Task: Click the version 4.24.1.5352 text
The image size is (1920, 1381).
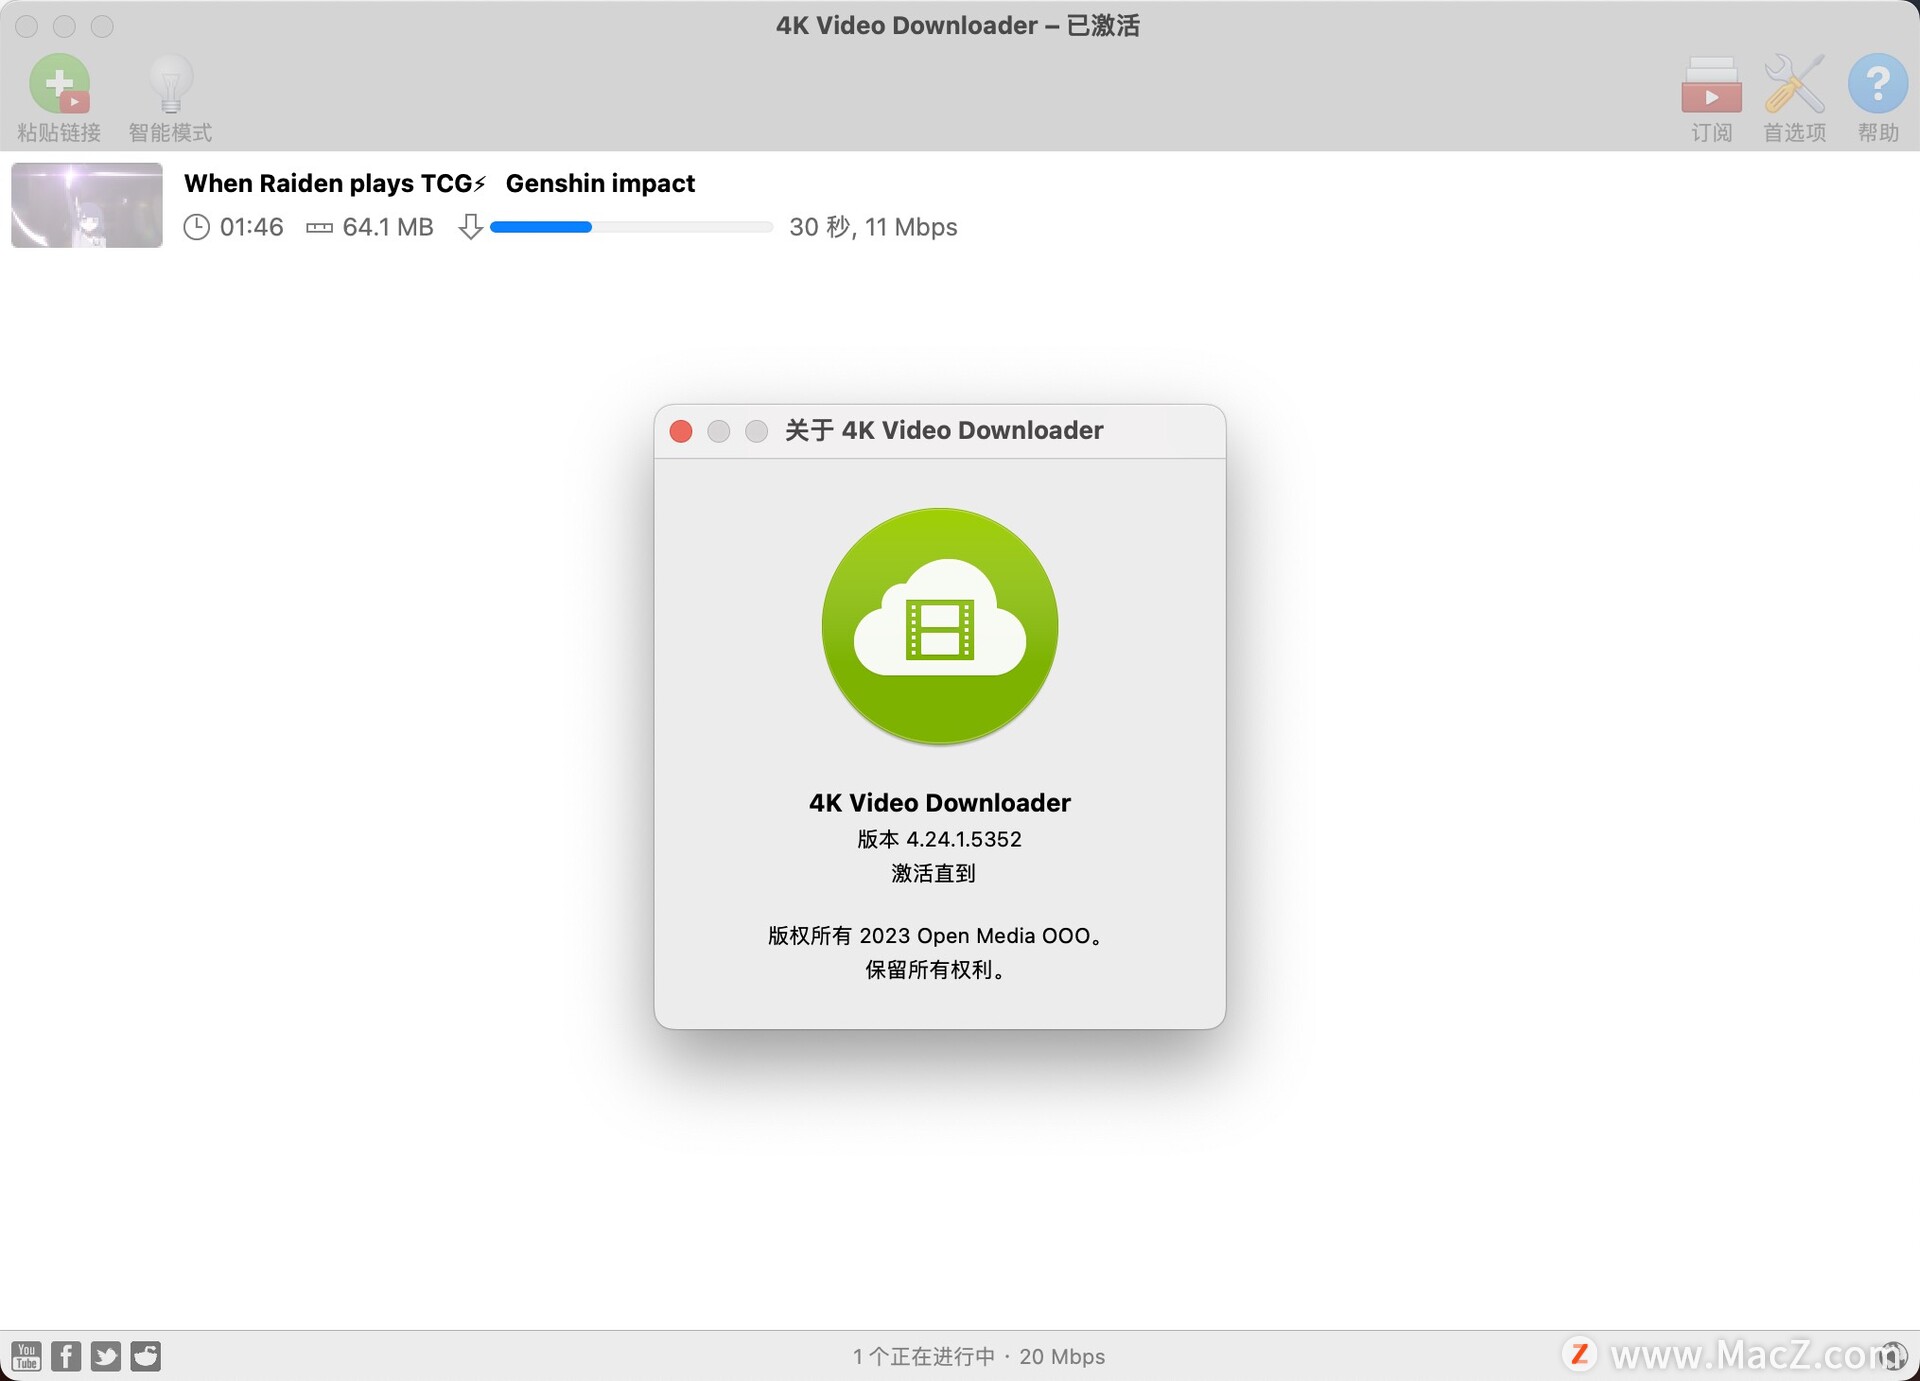Action: coord(939,839)
